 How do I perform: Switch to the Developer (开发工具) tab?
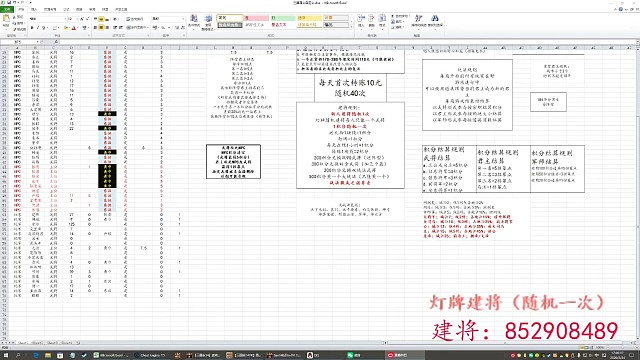tap(121, 9)
